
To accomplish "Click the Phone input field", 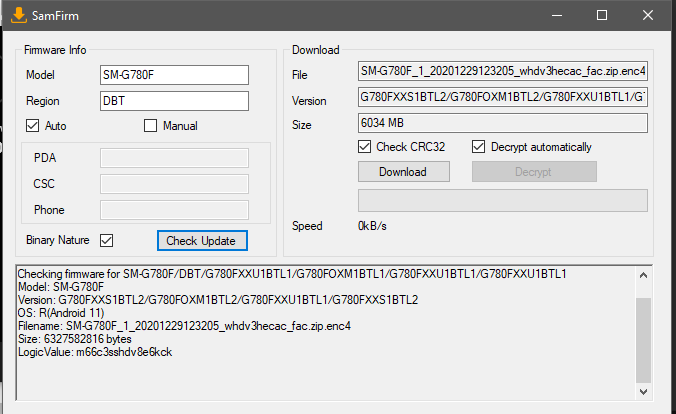I will 174,210.
